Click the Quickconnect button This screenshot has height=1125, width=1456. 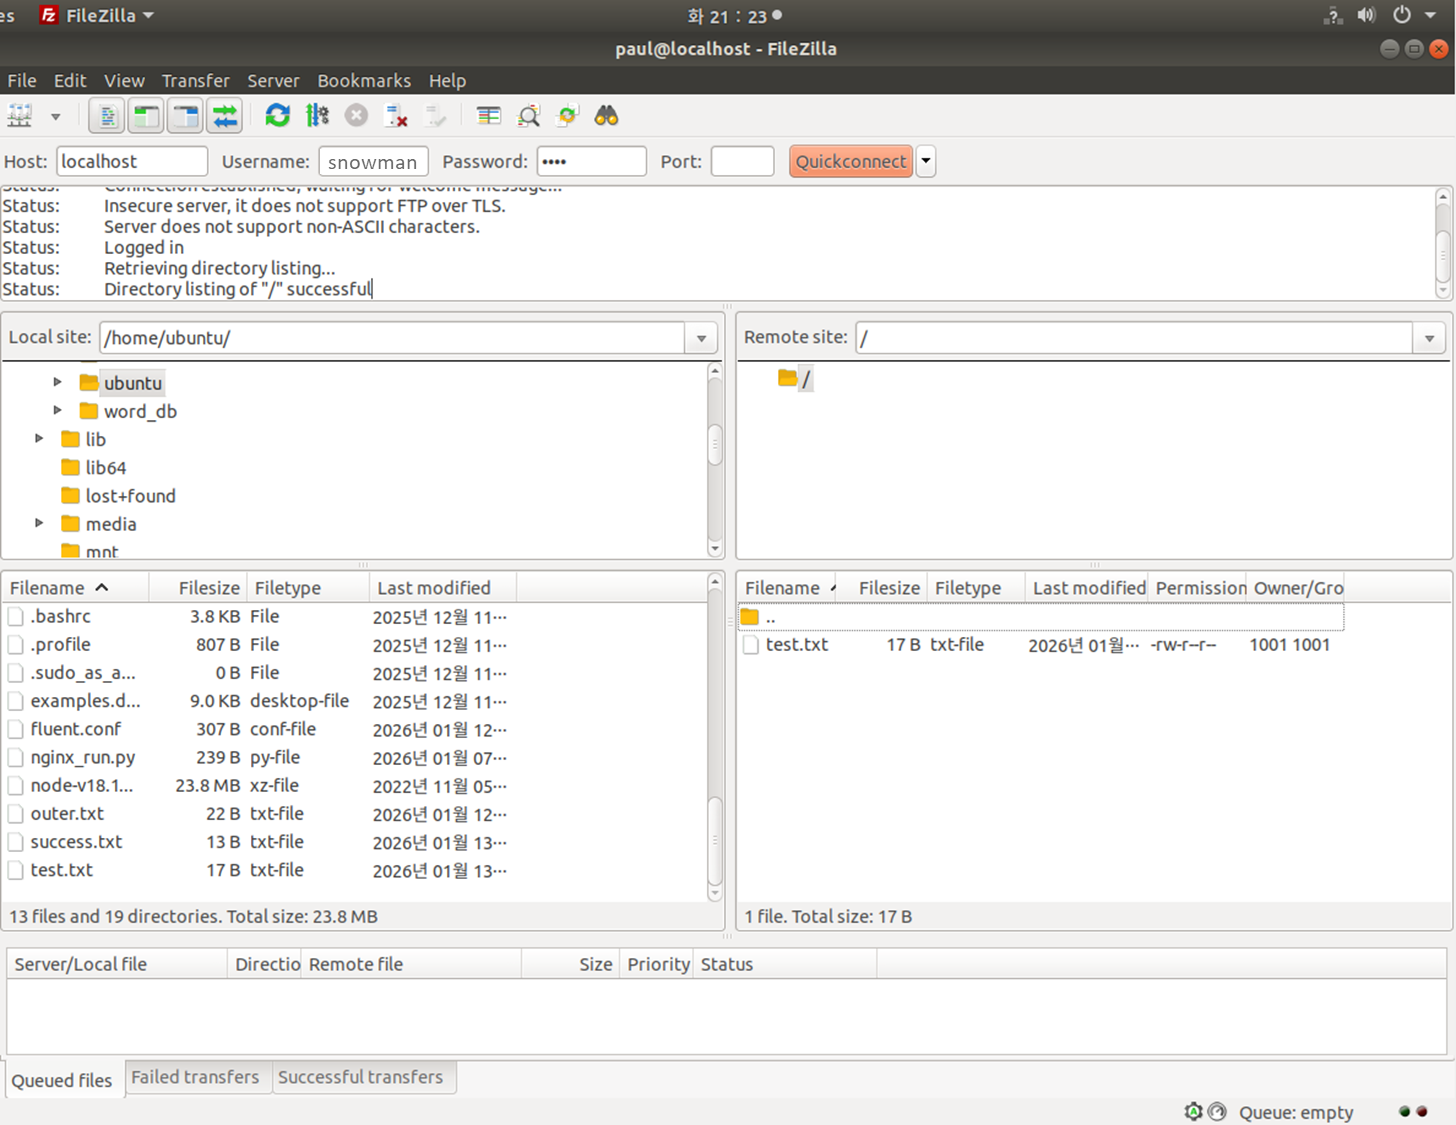tap(851, 161)
